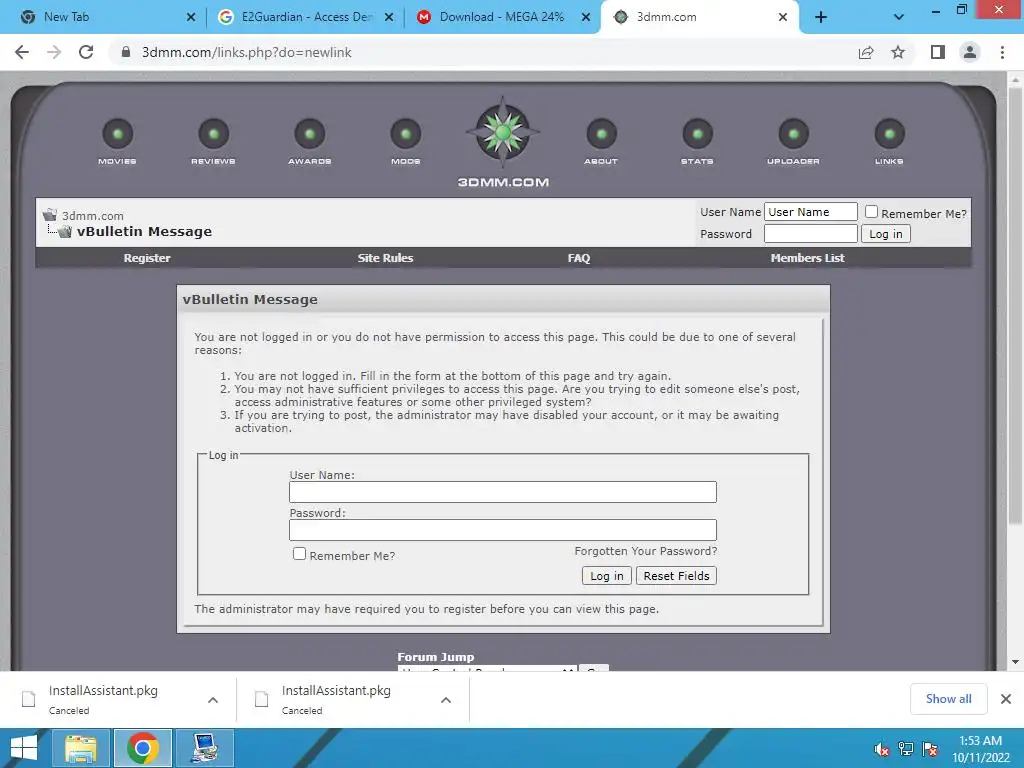Viewport: 1024px width, 768px height.
Task: Check Remember Me in the Log in form
Action: tap(299, 554)
